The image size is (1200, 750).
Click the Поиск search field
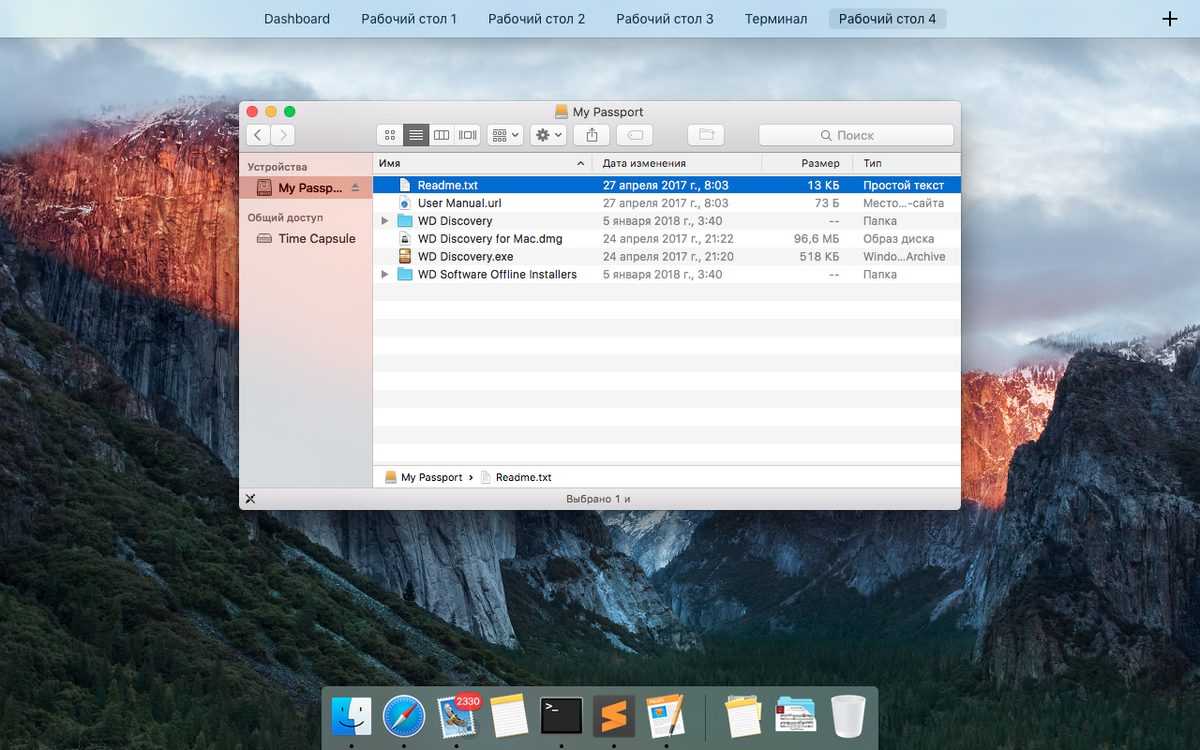(x=855, y=135)
